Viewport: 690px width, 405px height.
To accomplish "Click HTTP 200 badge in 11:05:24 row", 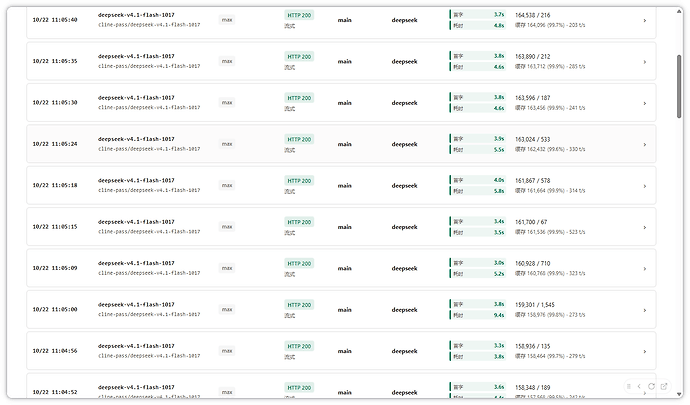I will [x=299, y=139].
